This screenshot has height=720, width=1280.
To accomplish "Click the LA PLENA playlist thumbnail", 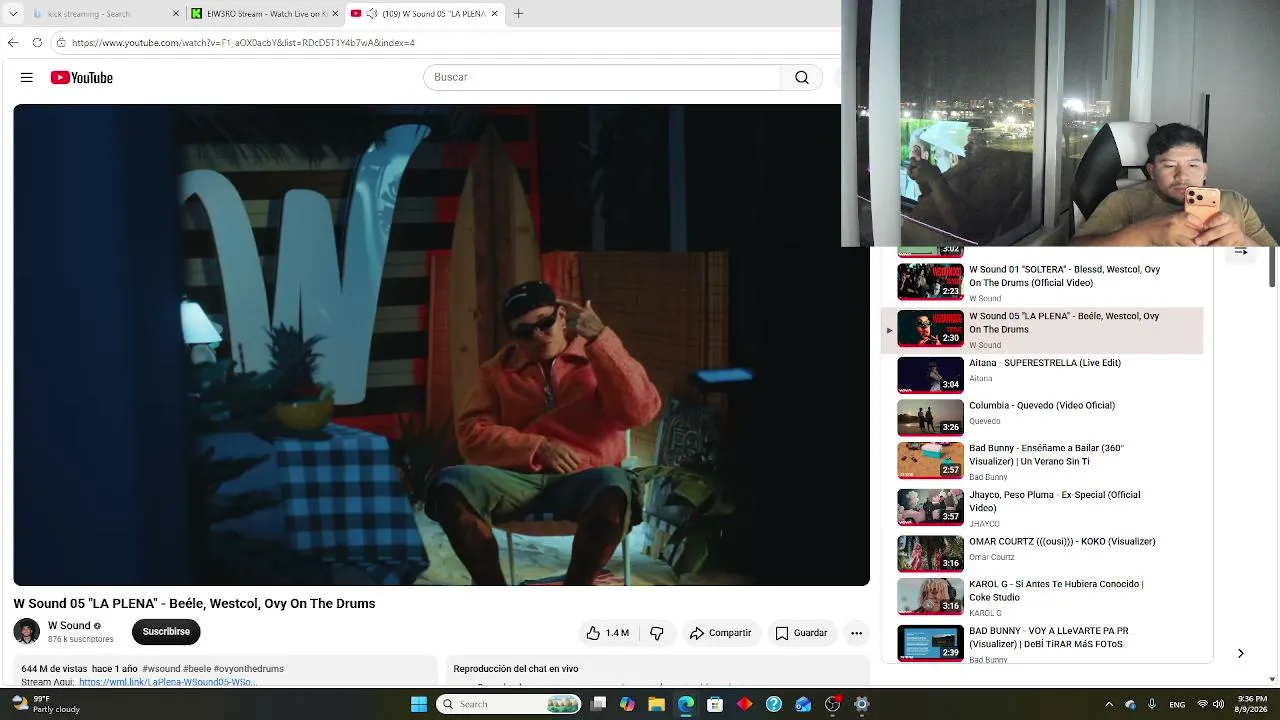I will (930, 328).
